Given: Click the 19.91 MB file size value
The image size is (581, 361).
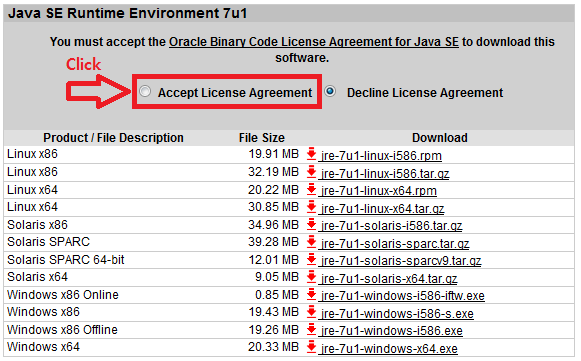Looking at the screenshot, I should click(x=273, y=154).
